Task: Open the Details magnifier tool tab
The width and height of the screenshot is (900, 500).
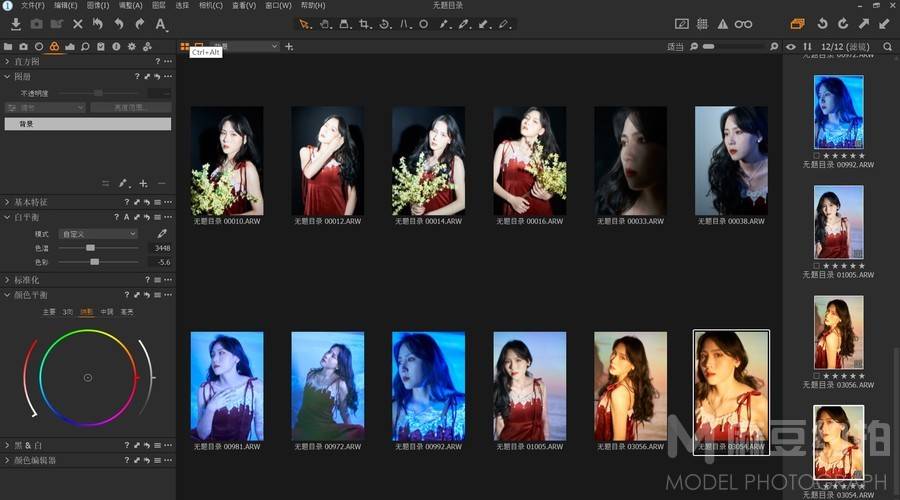Action: [x=86, y=46]
